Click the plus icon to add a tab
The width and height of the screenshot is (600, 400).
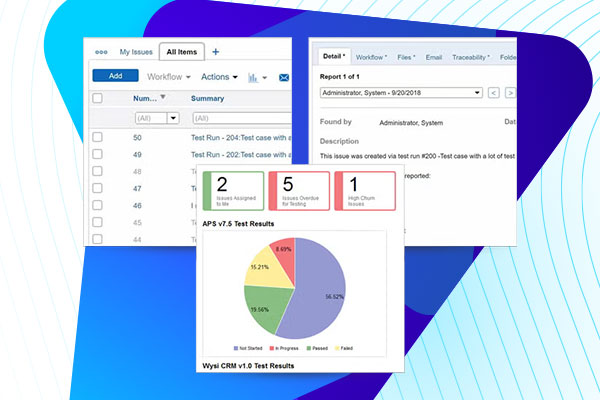[215, 52]
